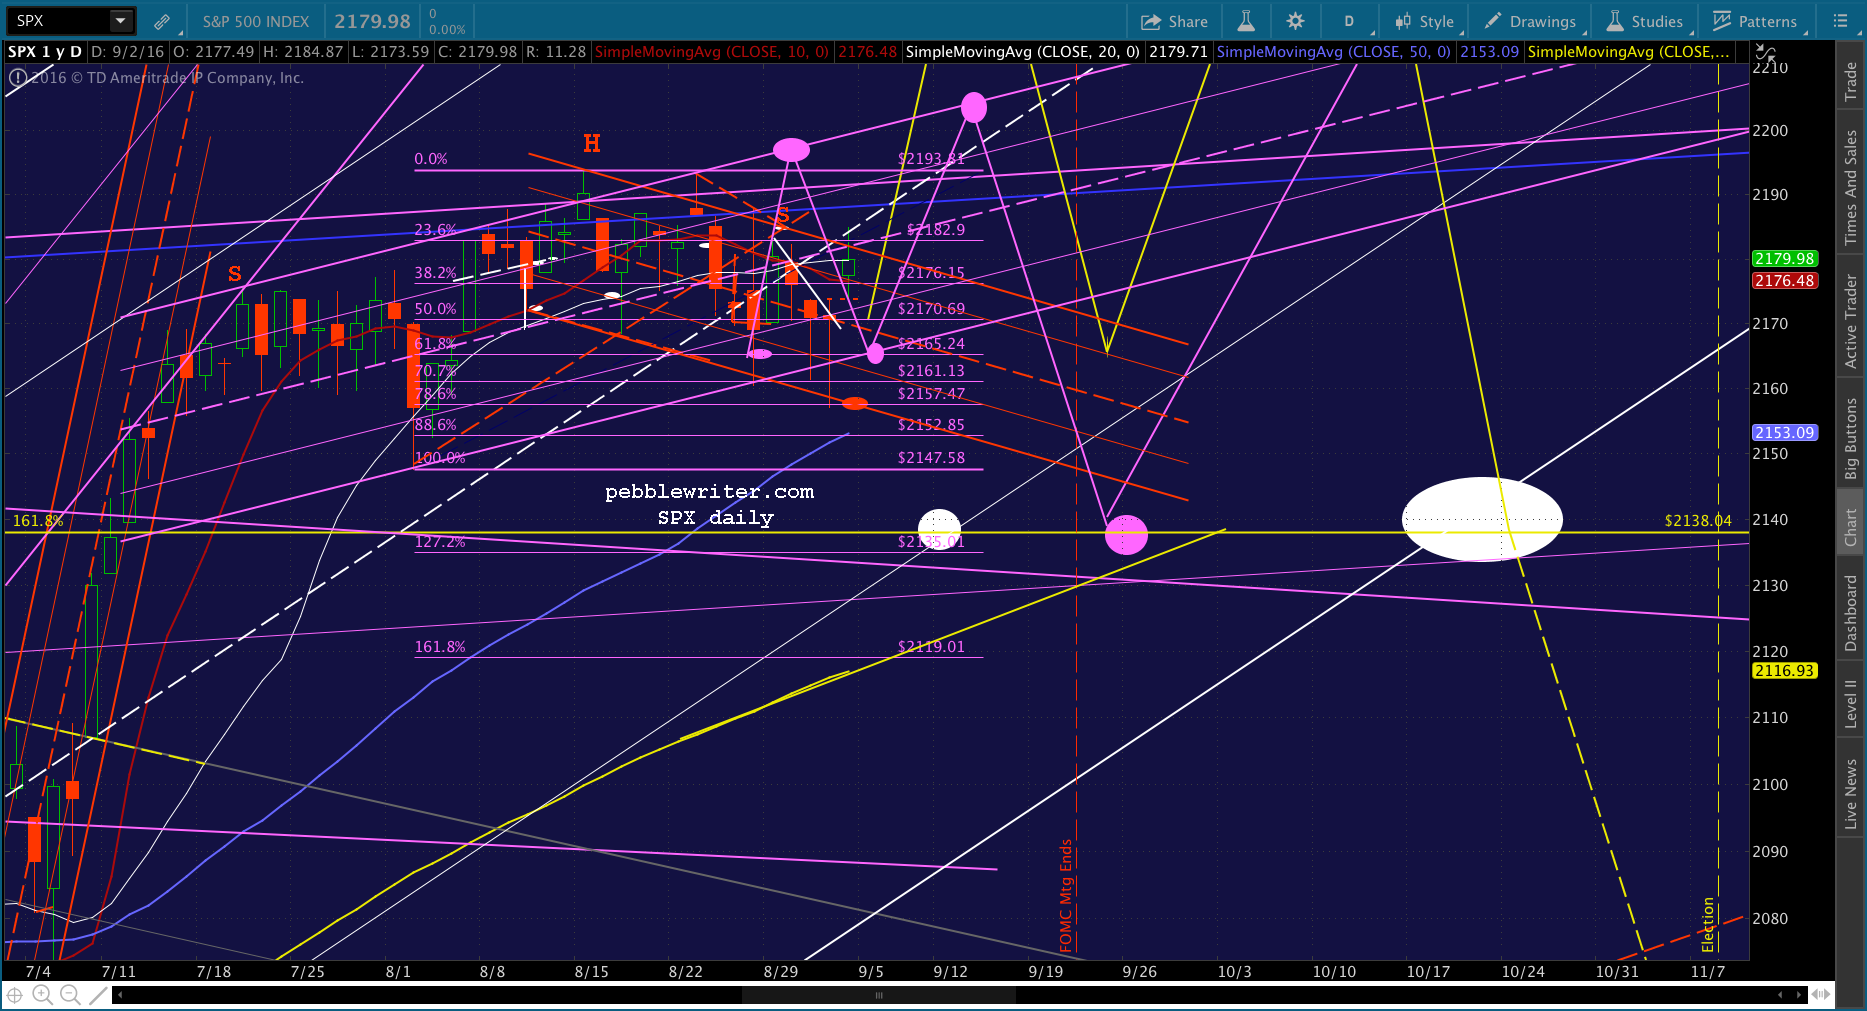Toggle the price axis autoscale icon
Image resolution: width=1867 pixels, height=1011 pixels.
point(1765,53)
